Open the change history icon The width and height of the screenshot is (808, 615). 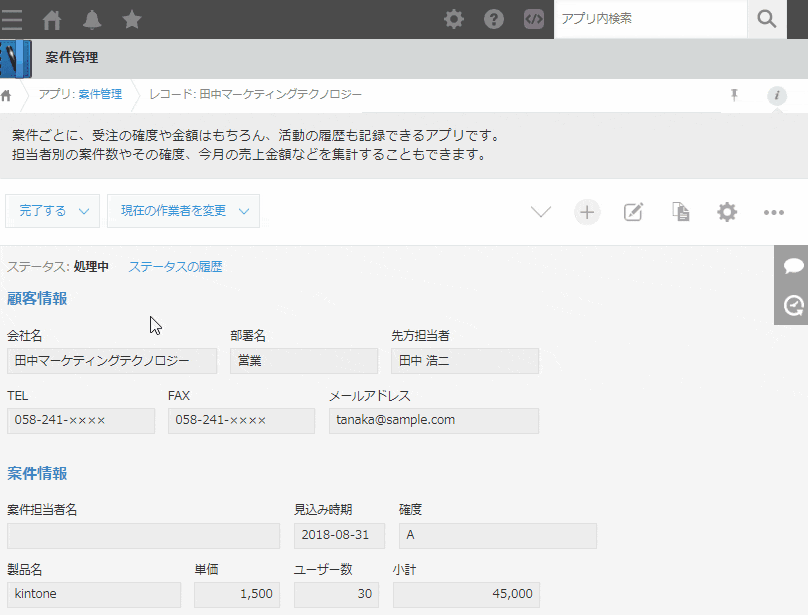coord(793,305)
